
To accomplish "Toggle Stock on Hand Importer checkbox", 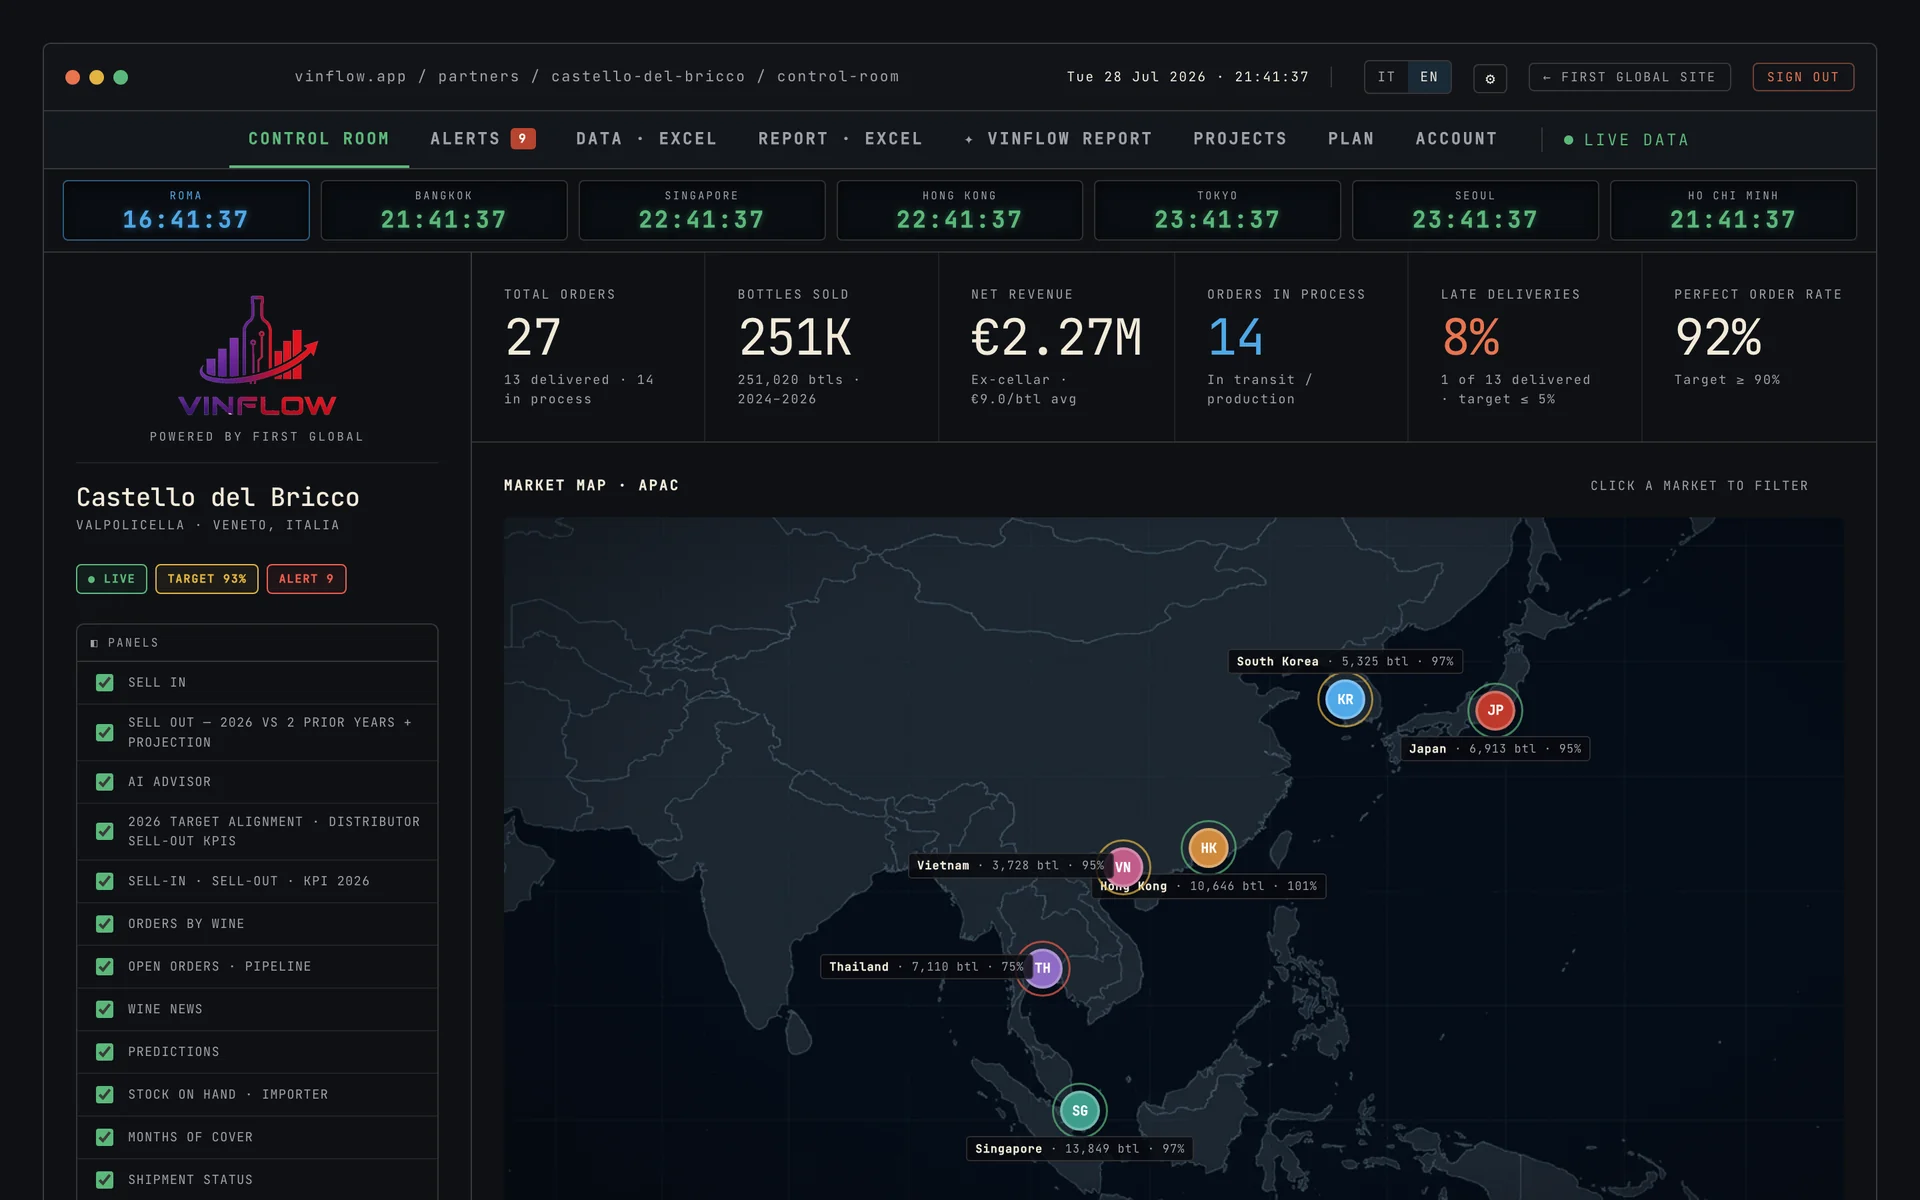I will tap(104, 1094).
